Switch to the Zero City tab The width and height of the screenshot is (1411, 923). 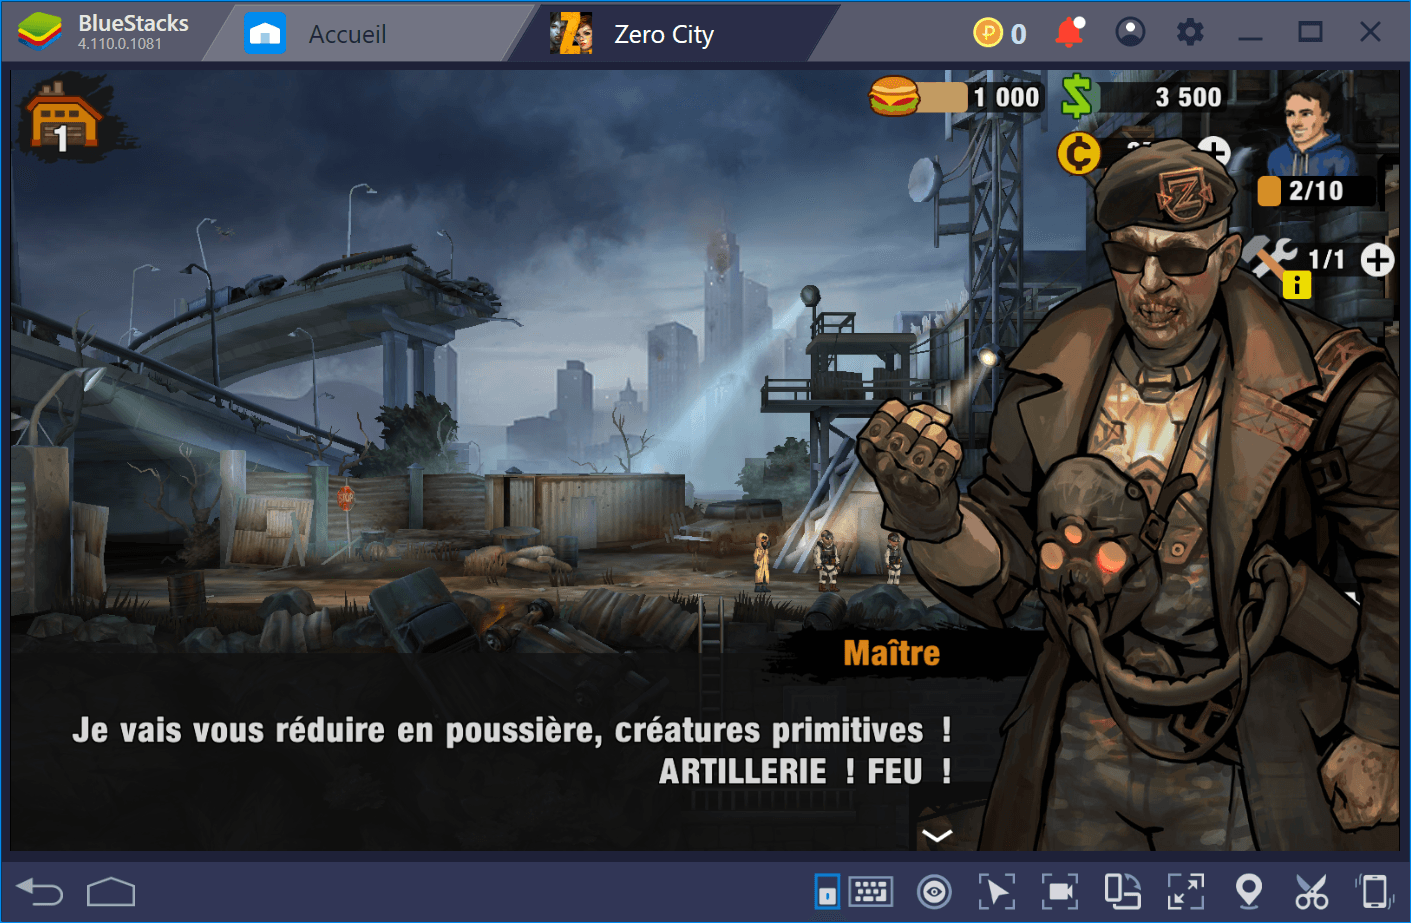(664, 34)
